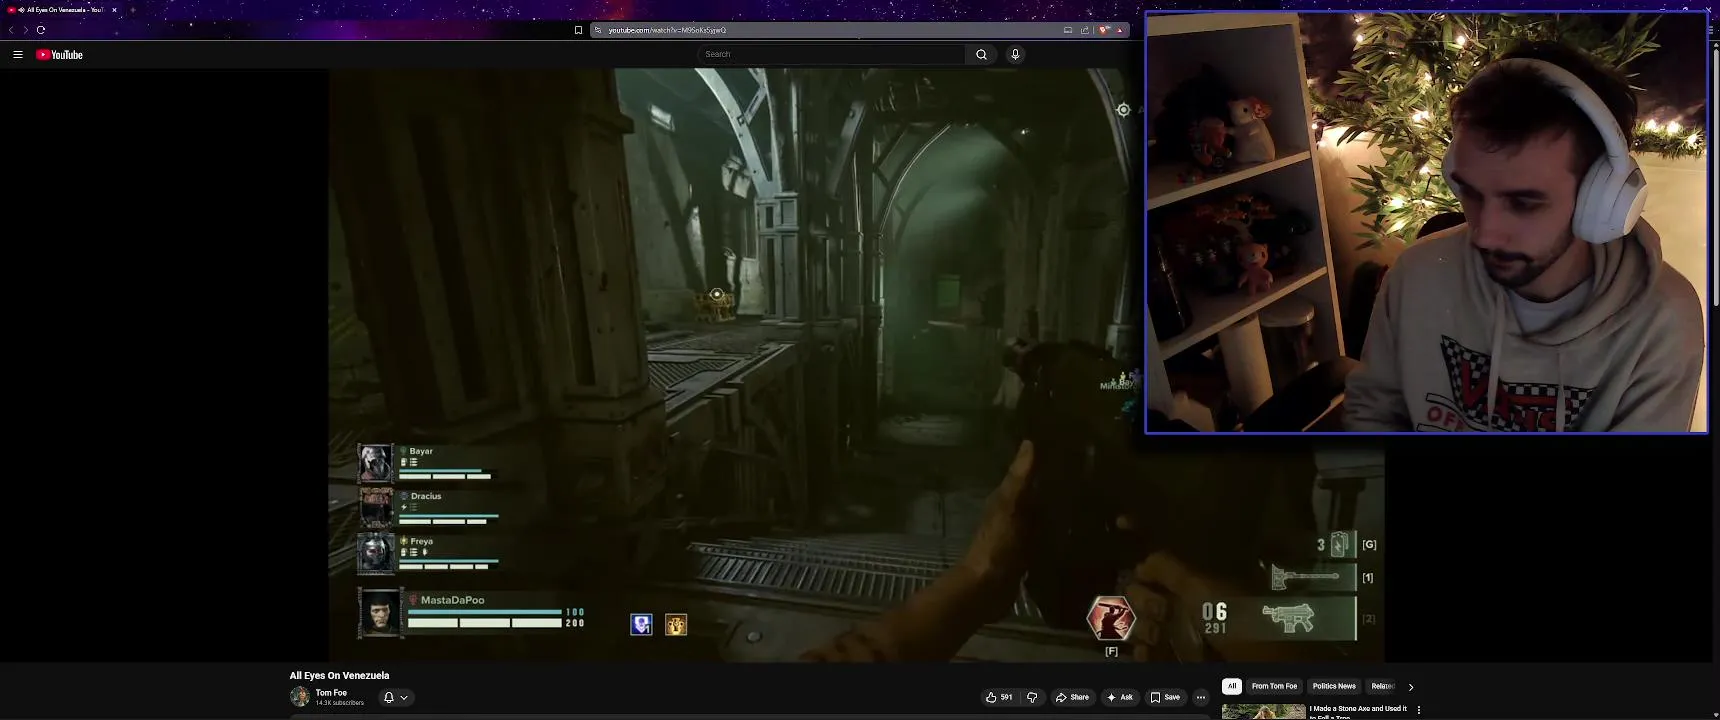The height and width of the screenshot is (720, 1720).
Task: Bookmark this page in the toolbar
Action: pyautogui.click(x=578, y=30)
